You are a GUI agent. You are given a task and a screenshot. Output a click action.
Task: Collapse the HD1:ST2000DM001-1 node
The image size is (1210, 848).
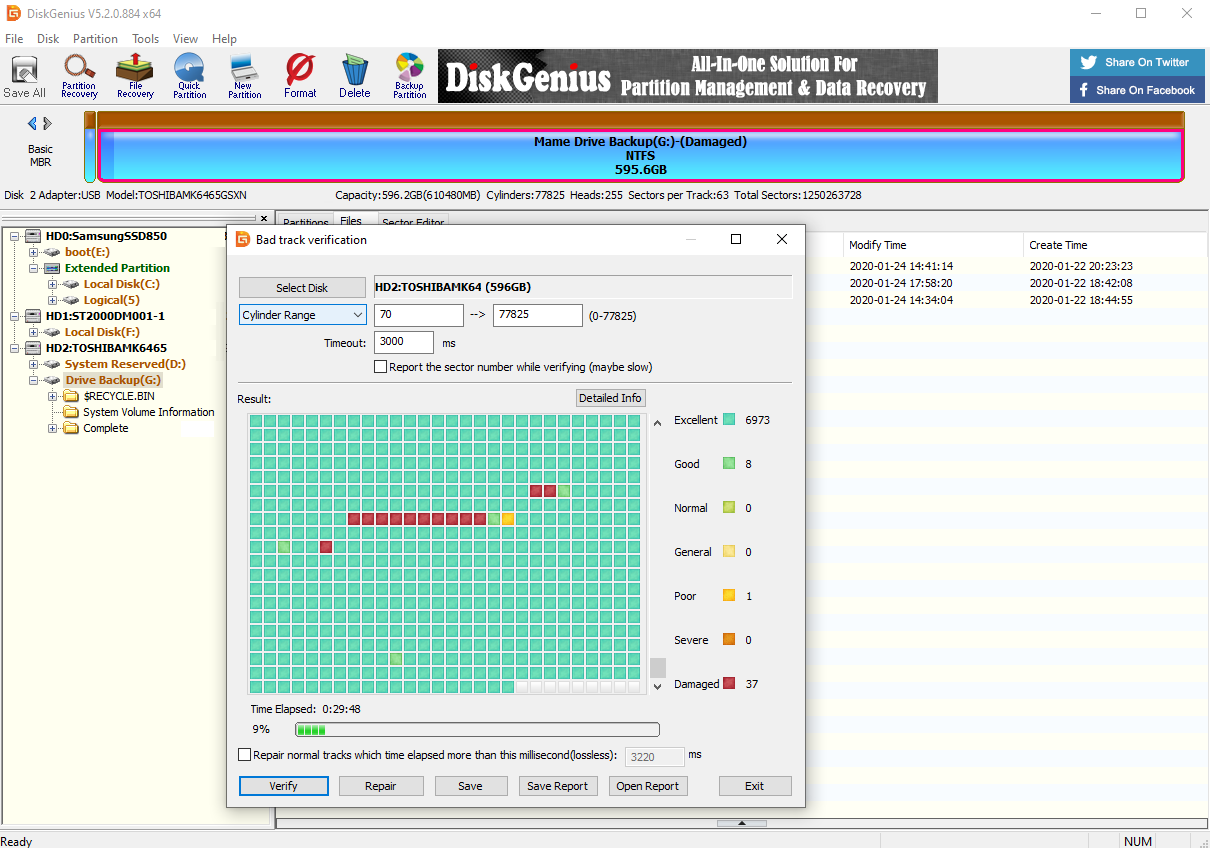tap(15, 316)
